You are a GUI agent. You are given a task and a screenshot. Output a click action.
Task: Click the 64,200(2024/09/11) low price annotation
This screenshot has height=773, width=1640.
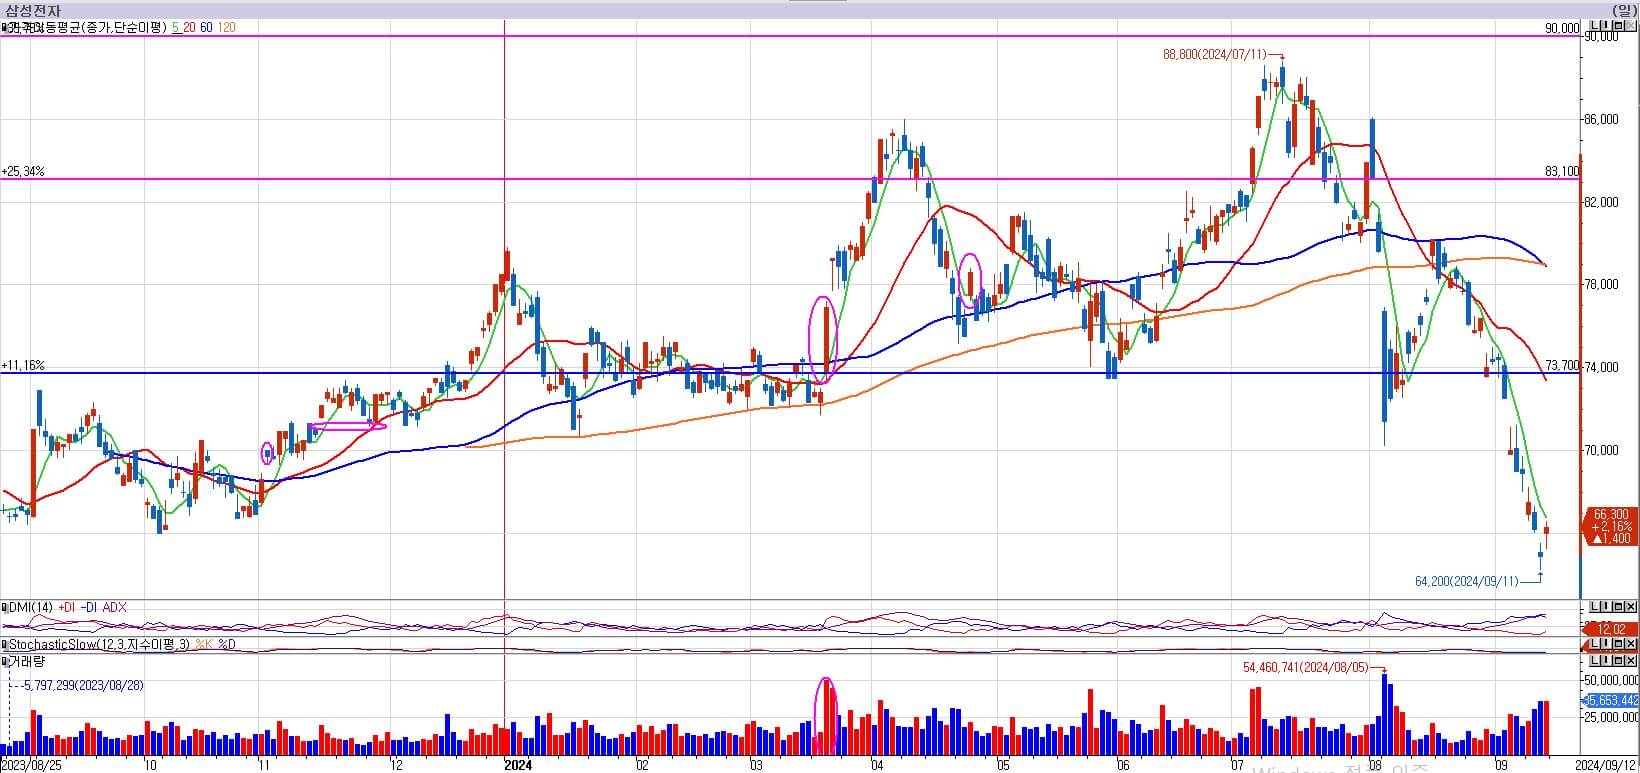coord(1467,581)
